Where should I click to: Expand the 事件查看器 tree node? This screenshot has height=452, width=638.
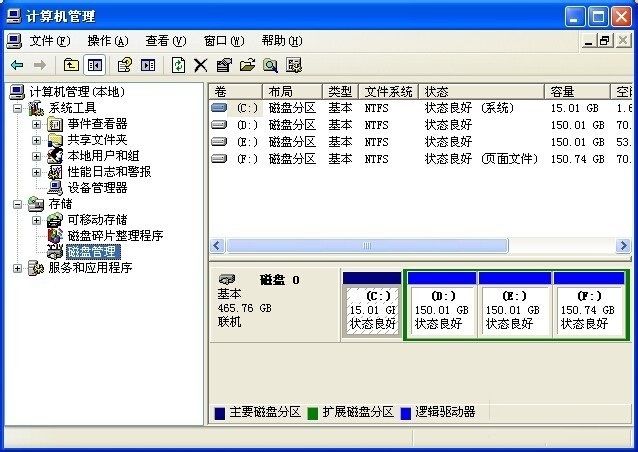pos(37,124)
